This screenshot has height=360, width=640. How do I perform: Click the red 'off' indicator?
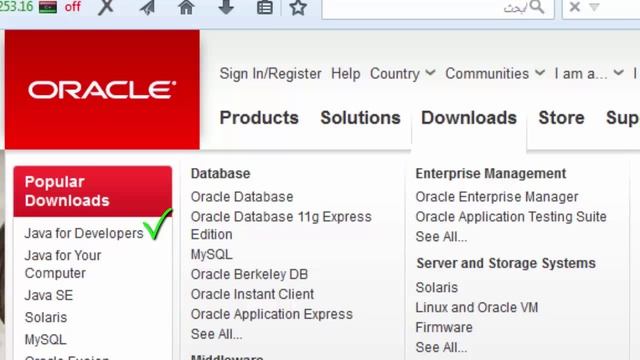pos(72,7)
